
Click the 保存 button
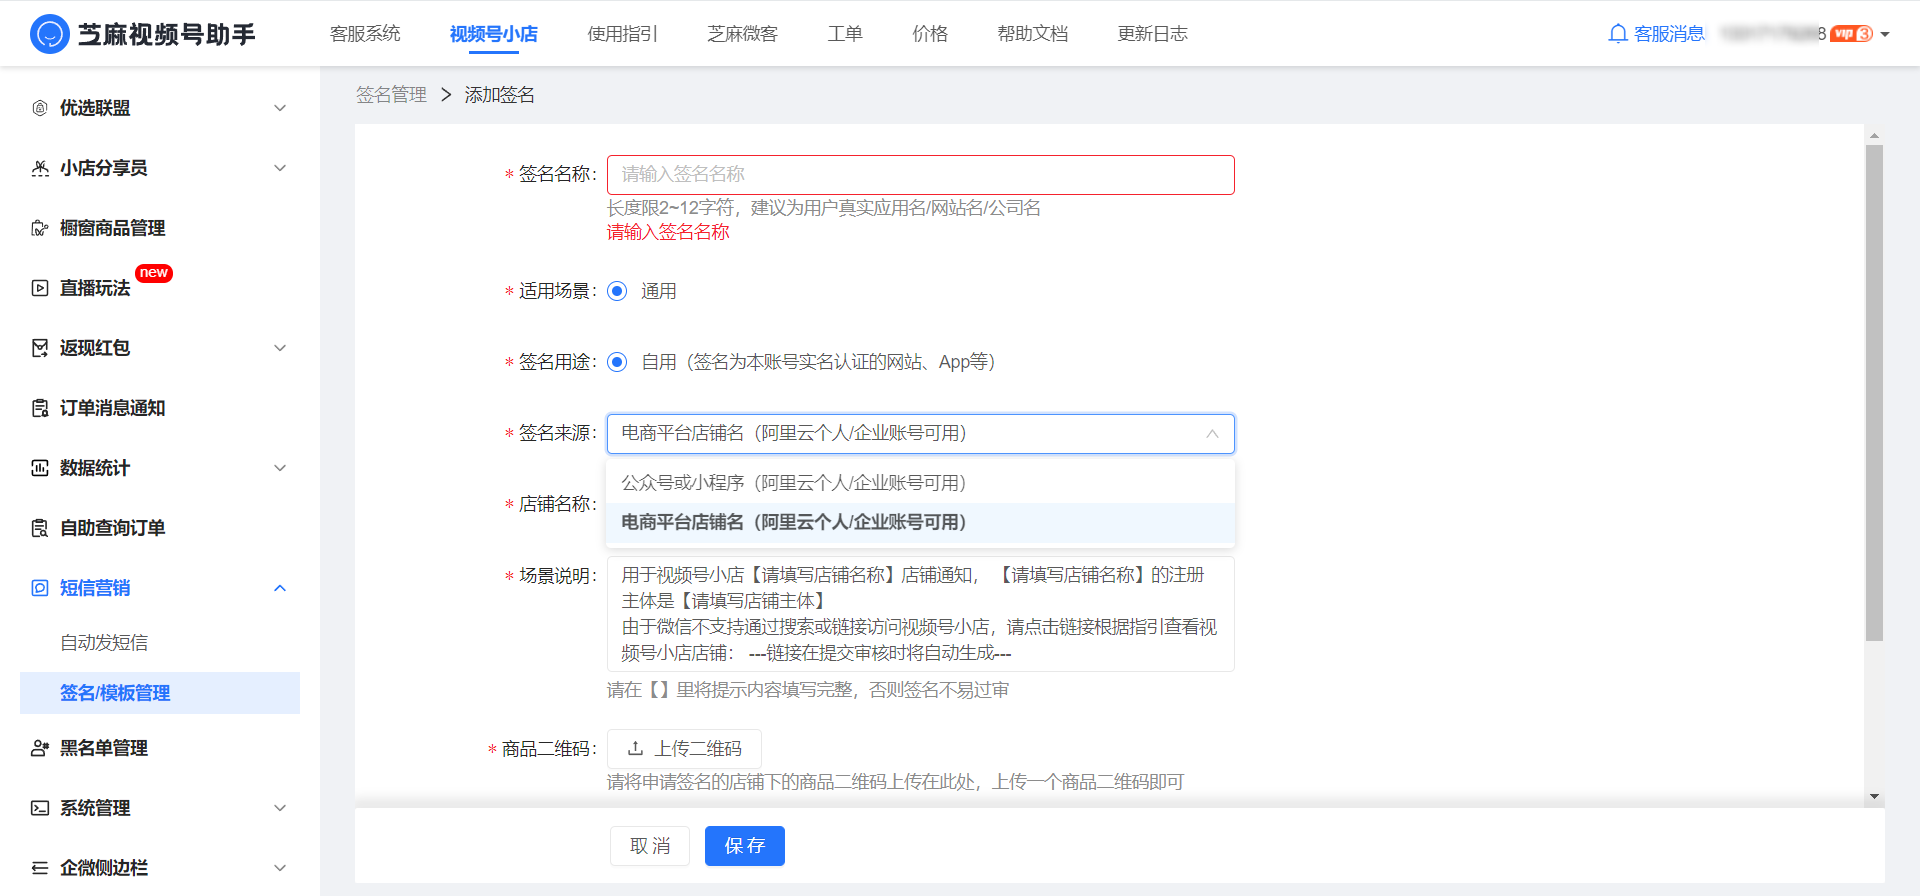point(745,846)
